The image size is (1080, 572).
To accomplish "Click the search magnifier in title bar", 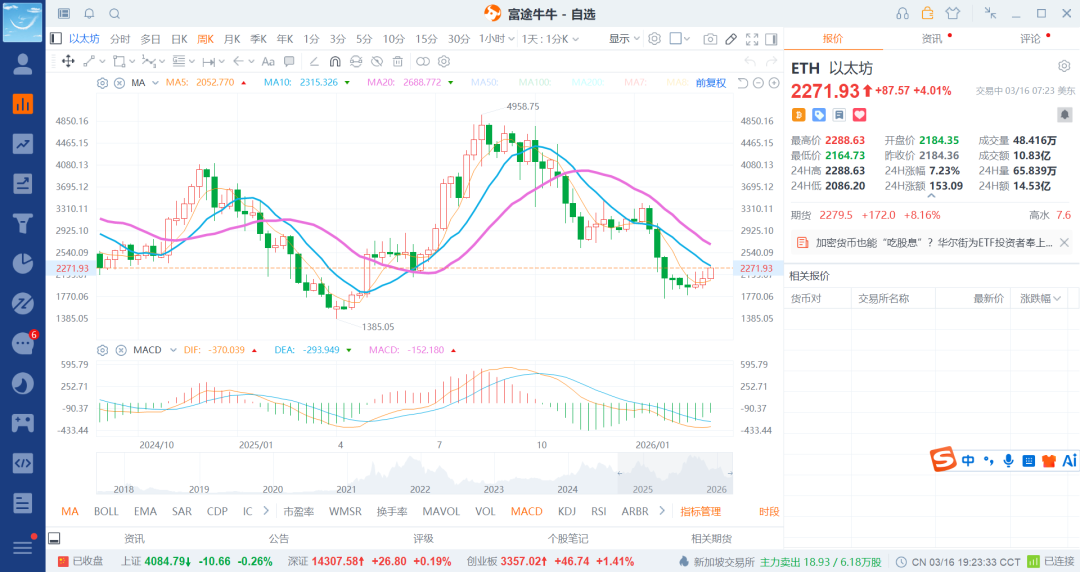I will (x=115, y=14).
